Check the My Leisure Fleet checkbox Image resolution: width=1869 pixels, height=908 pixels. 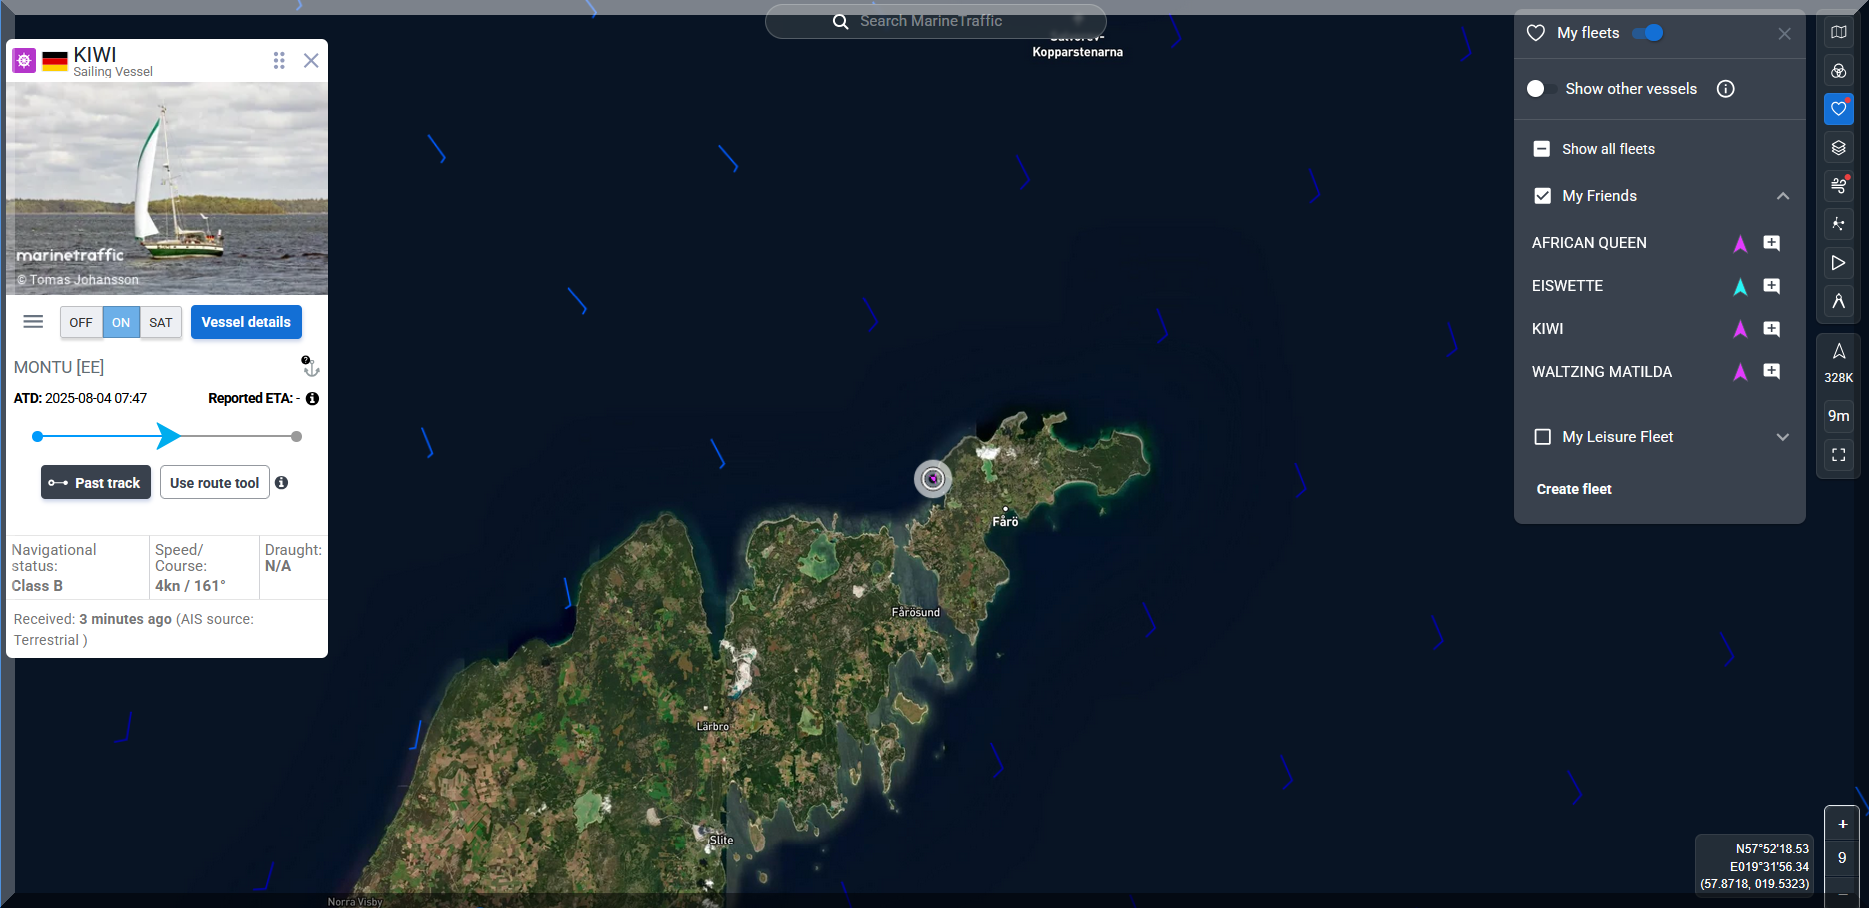[1542, 437]
